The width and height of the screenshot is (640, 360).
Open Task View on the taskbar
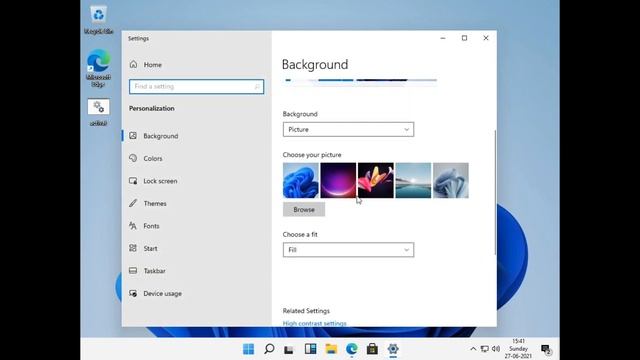coord(289,349)
